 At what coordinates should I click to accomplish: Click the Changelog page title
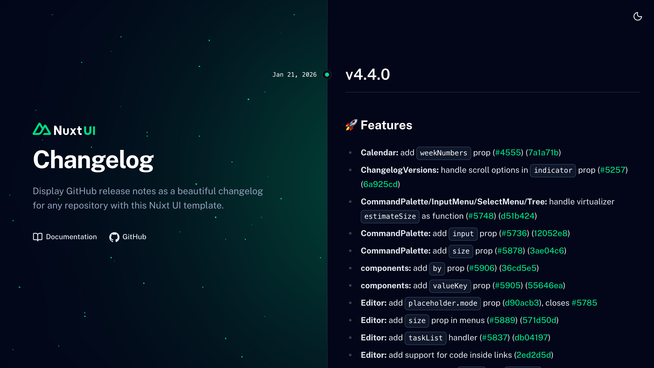click(93, 161)
